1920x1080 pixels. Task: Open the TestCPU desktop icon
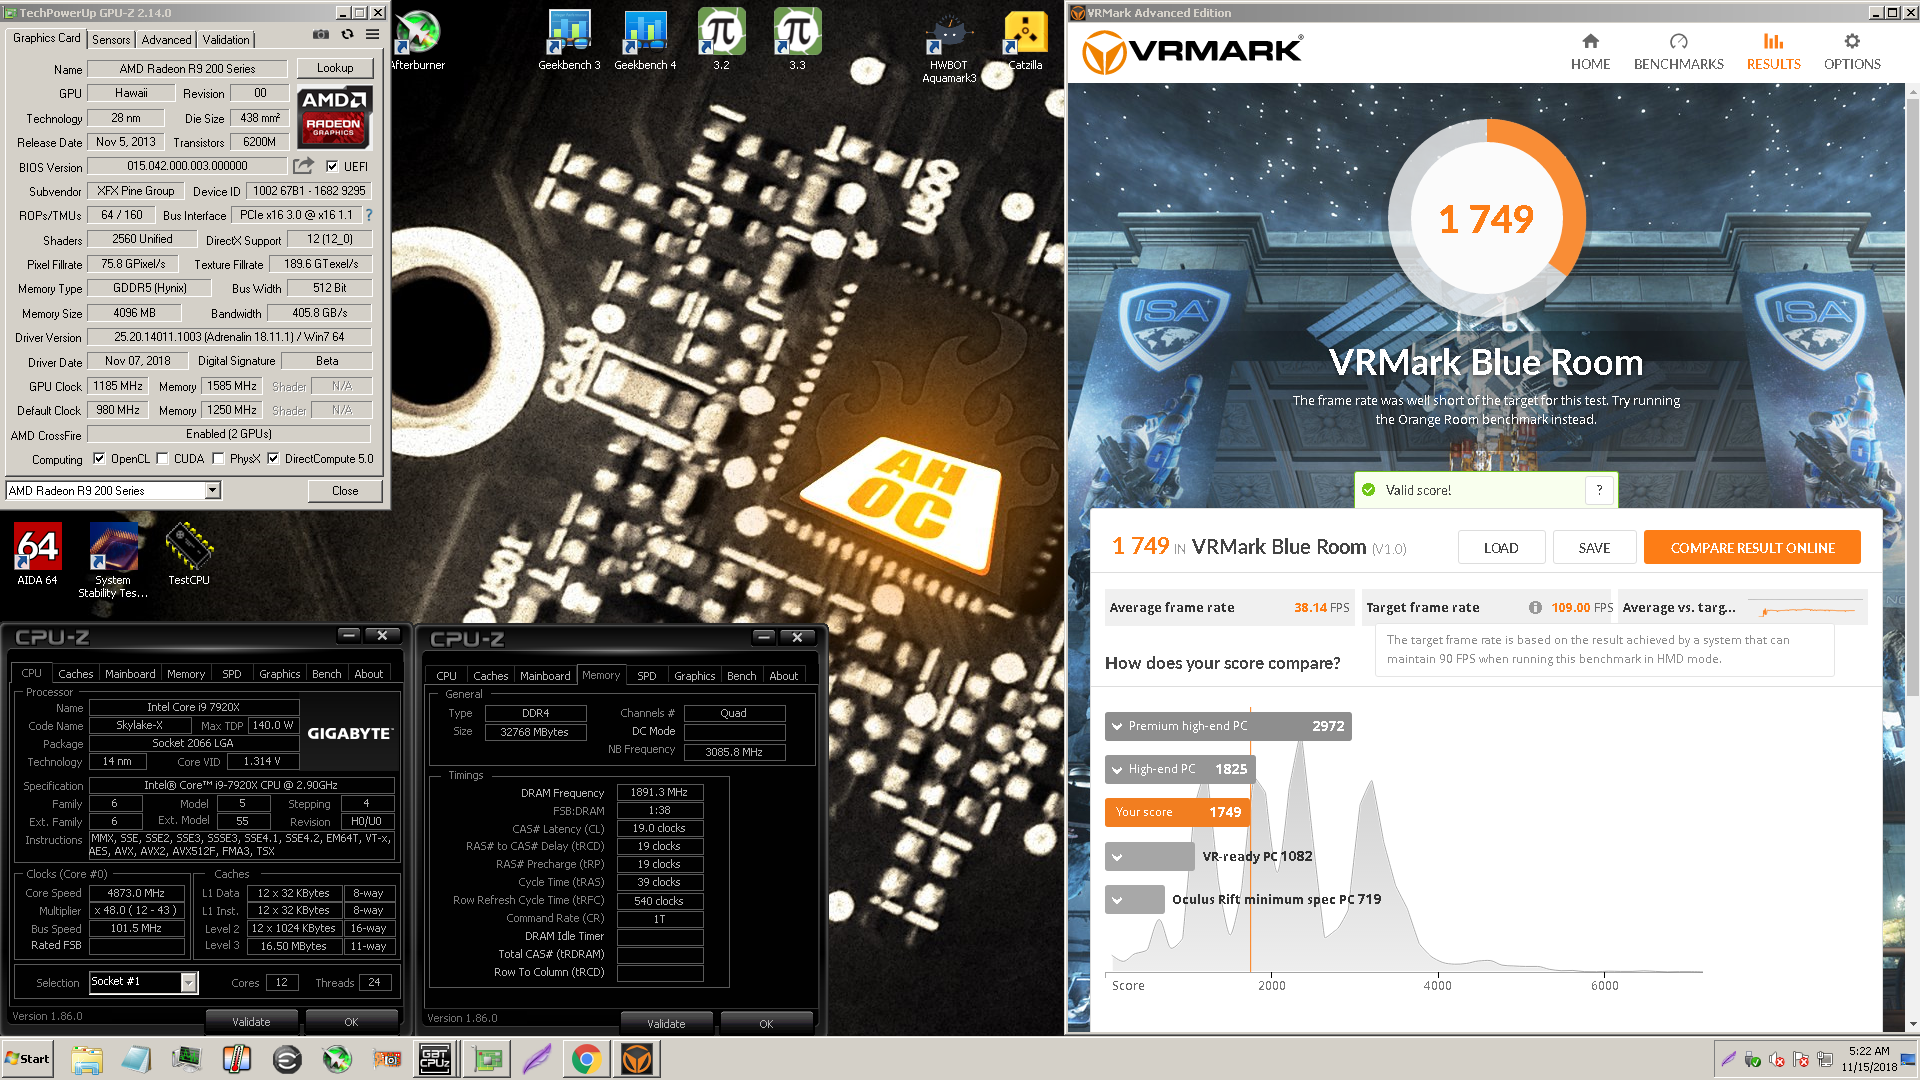pyautogui.click(x=189, y=555)
